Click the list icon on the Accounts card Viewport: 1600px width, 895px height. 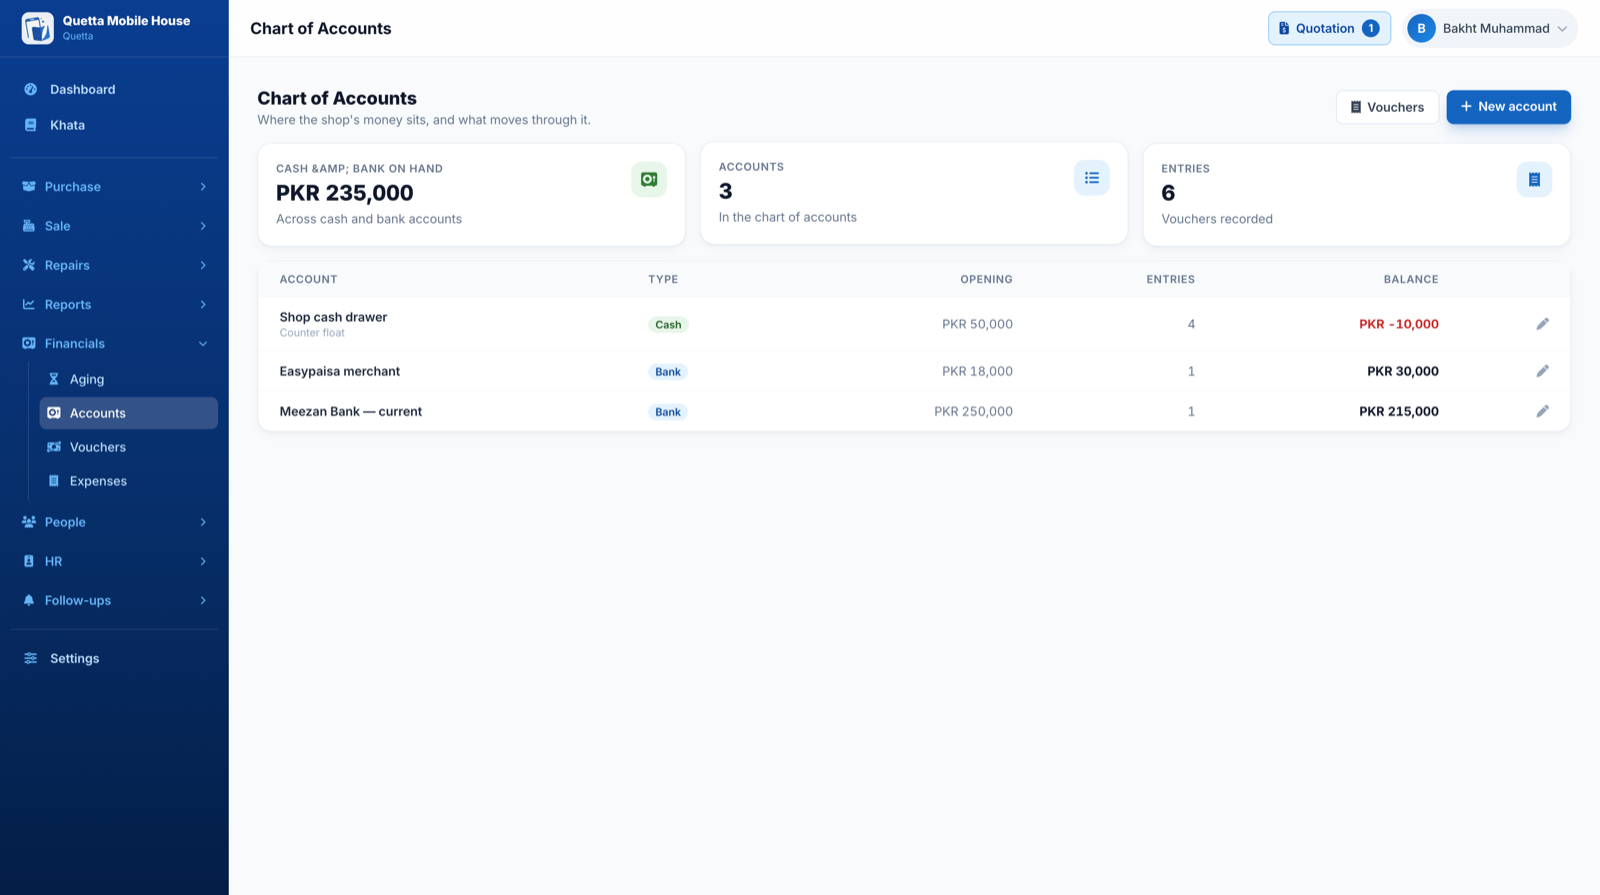(x=1092, y=178)
